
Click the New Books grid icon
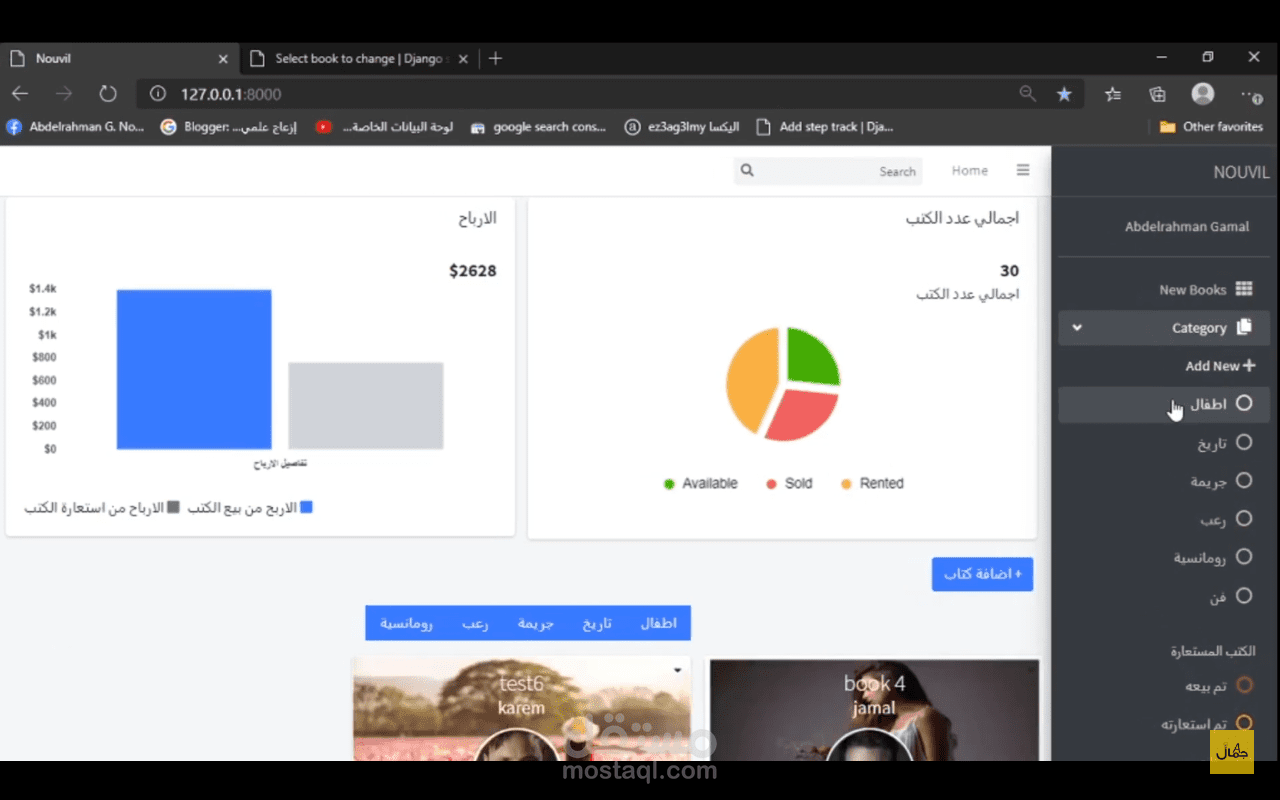coord(1244,289)
